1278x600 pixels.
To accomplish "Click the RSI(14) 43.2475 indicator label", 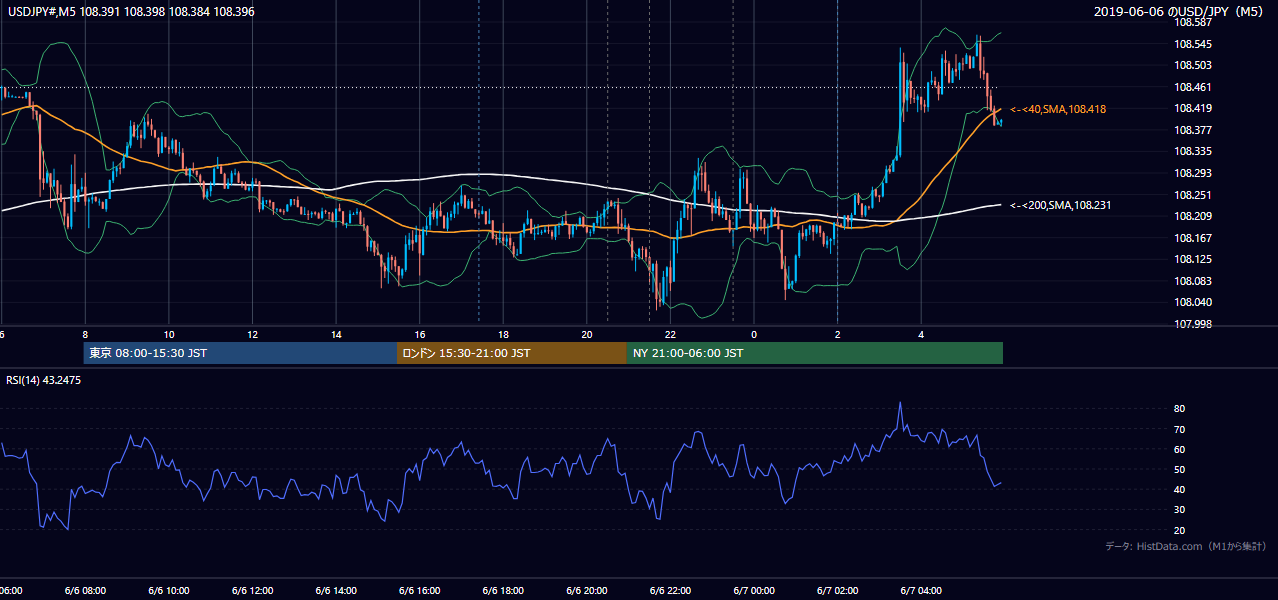I will [44, 380].
